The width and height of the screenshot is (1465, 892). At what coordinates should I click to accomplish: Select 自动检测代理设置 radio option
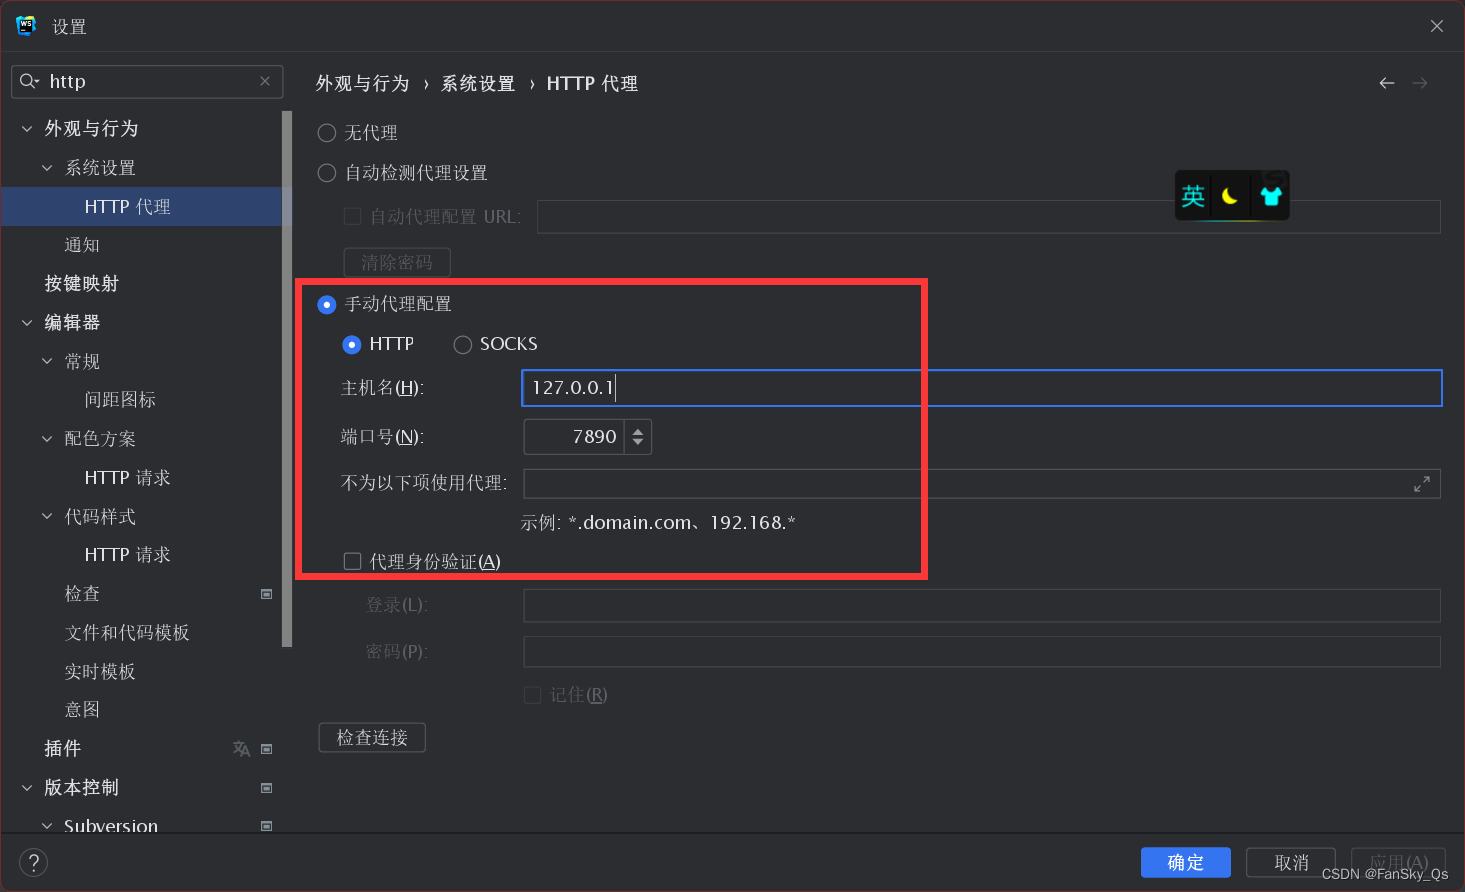click(x=326, y=173)
